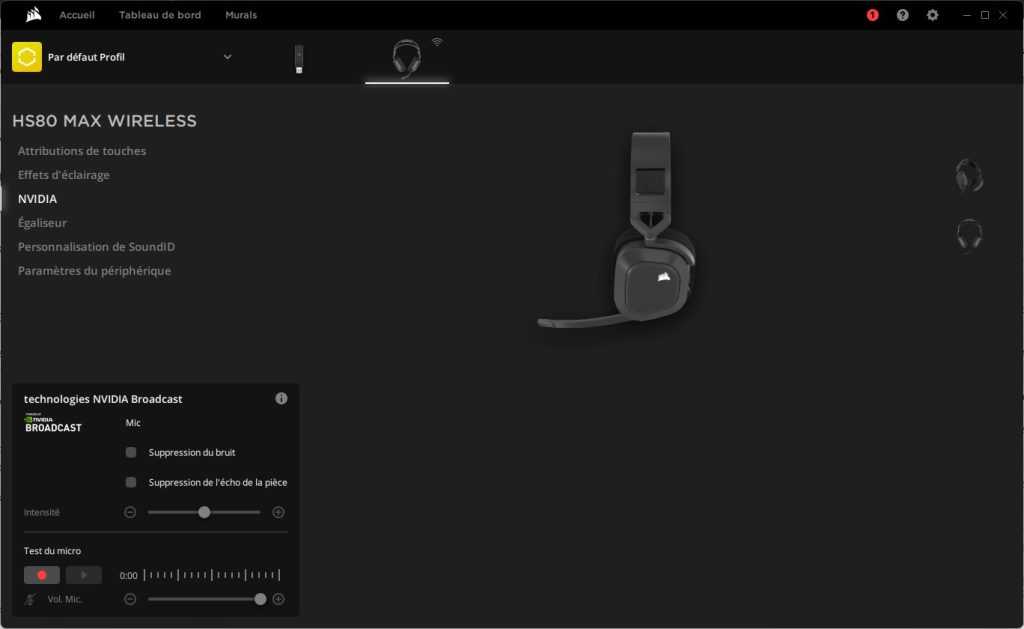Image resolution: width=1024 pixels, height=629 pixels.
Task: Increase Intensité with plus icon
Action: 278,512
